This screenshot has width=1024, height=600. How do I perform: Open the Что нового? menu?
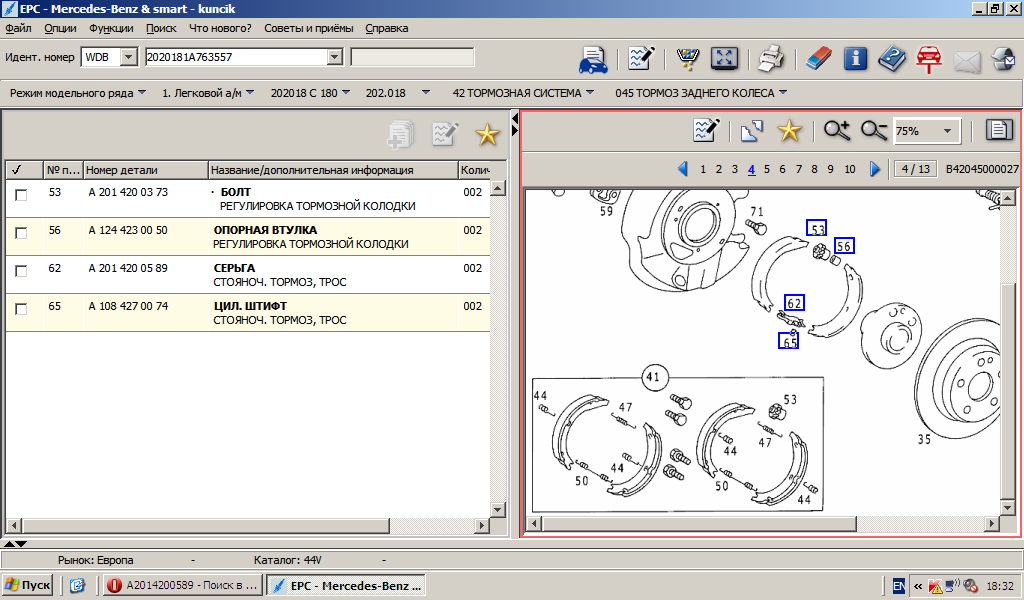(x=220, y=28)
